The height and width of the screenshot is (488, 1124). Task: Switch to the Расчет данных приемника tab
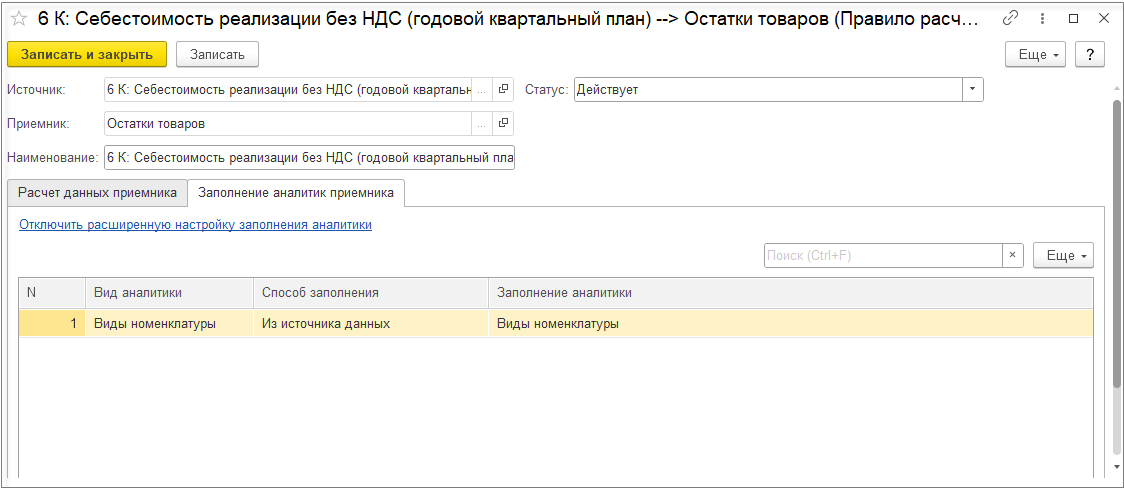tap(97, 192)
